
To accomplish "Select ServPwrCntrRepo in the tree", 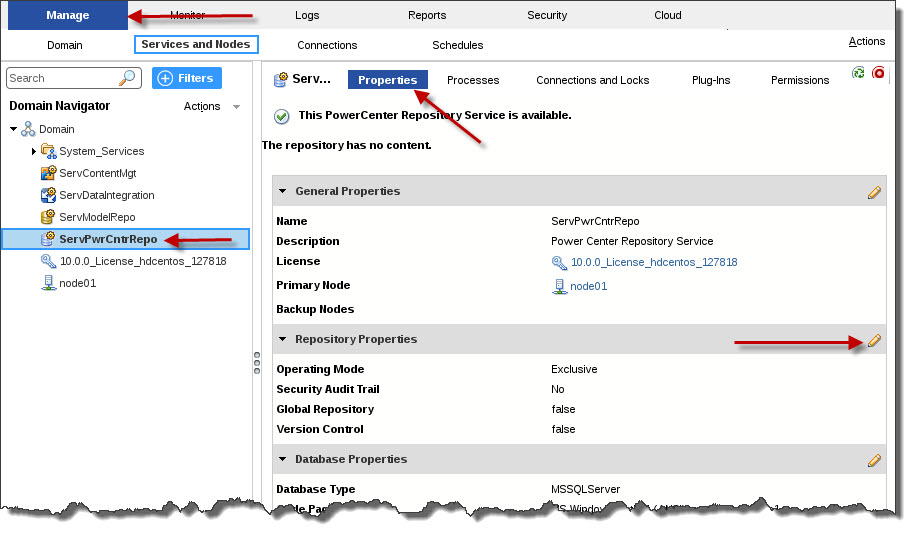I will 108,239.
